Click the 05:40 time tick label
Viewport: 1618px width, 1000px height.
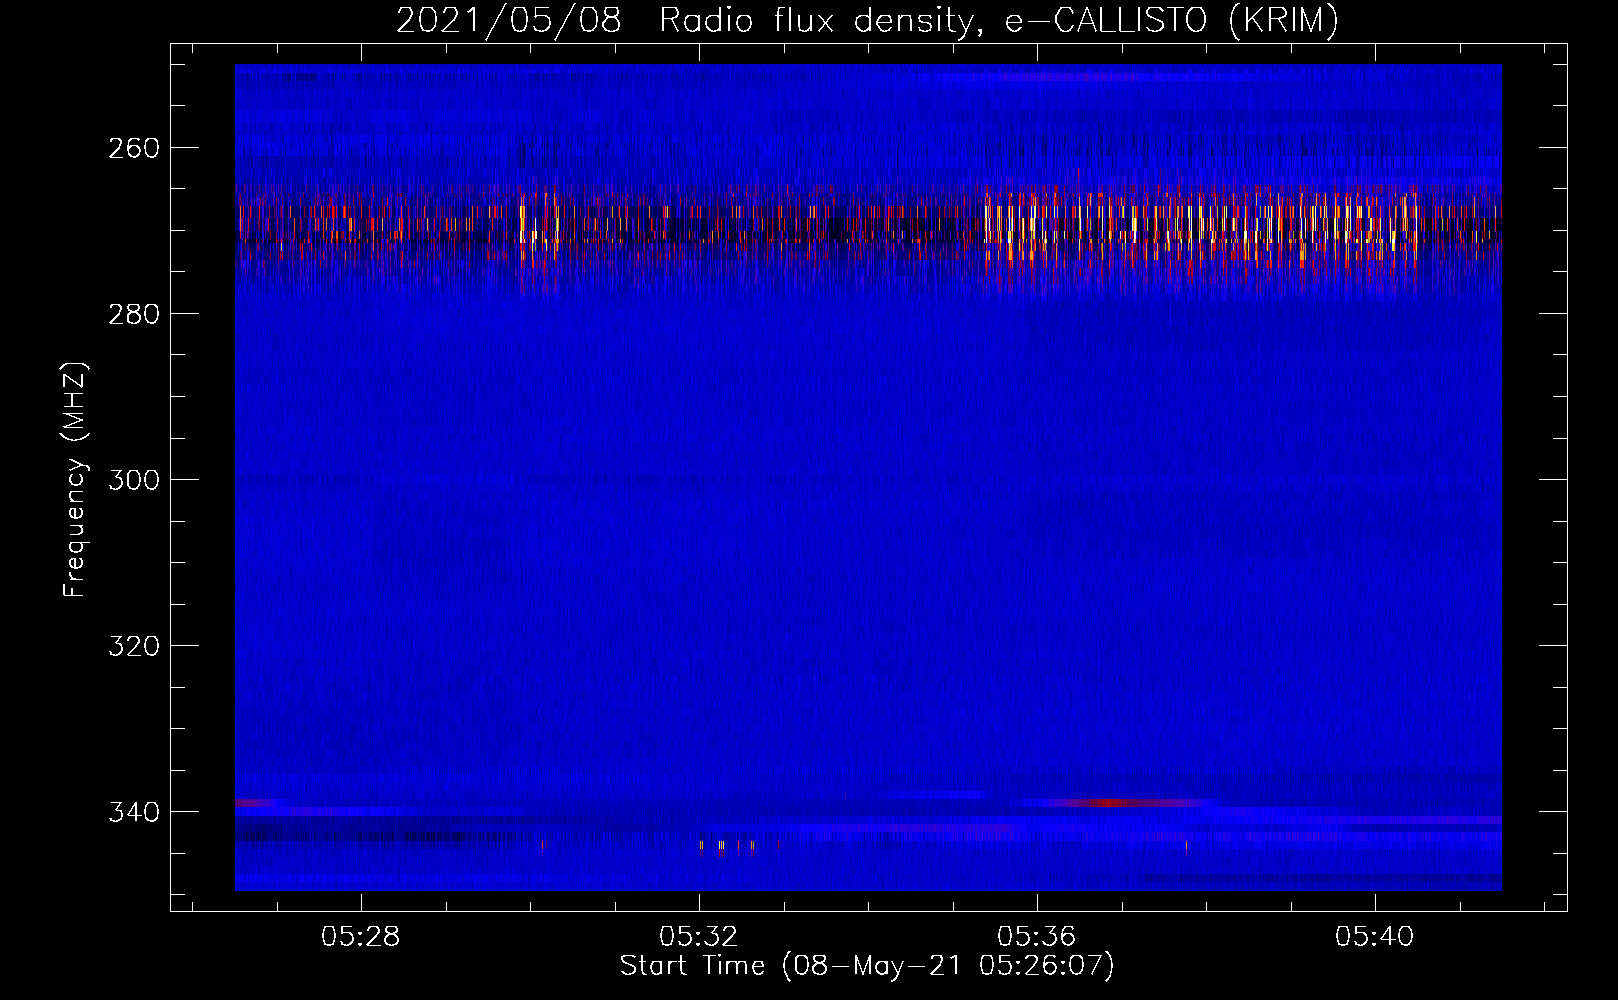[x=1375, y=937]
